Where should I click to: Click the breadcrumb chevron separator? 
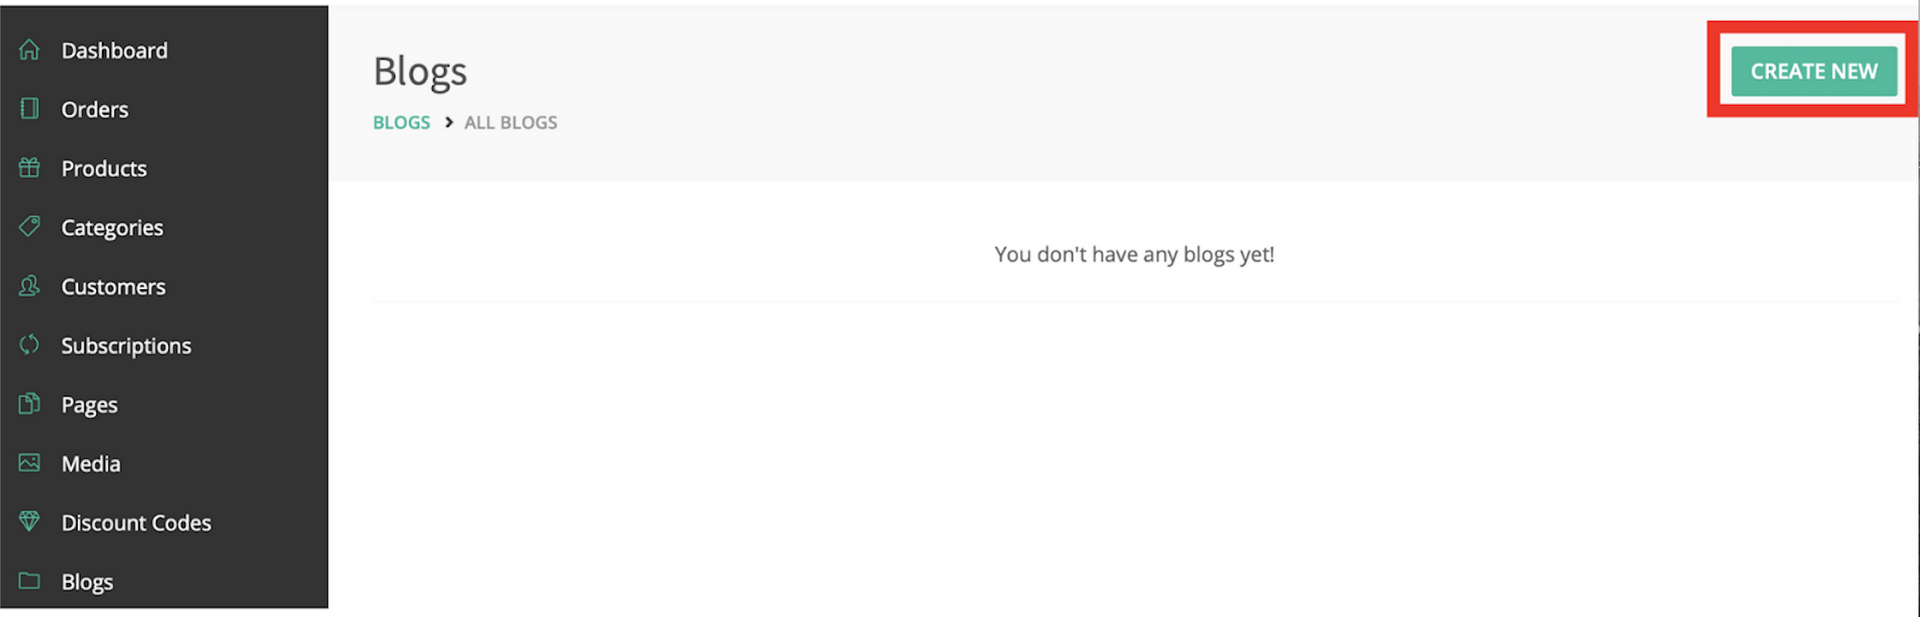[x=449, y=122]
